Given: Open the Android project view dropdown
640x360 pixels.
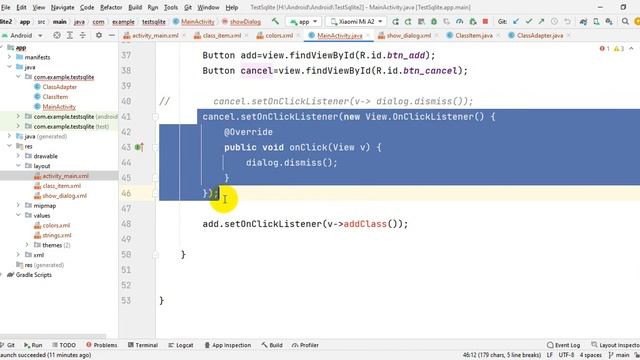Looking at the screenshot, I should 22,36.
